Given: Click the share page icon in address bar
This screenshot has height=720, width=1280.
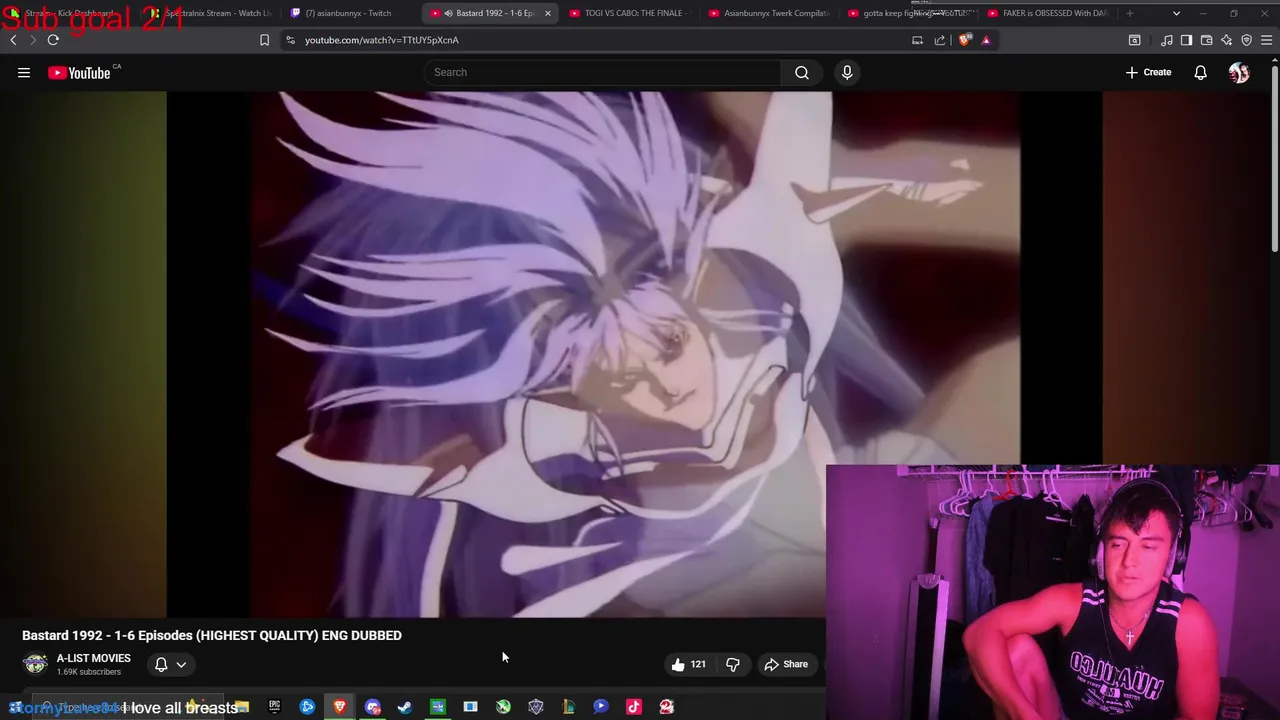Looking at the screenshot, I should (940, 40).
